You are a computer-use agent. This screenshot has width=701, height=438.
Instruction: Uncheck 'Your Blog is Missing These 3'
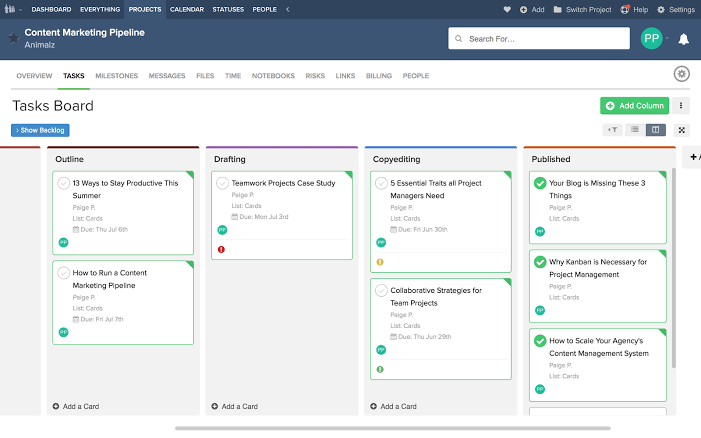(x=540, y=183)
